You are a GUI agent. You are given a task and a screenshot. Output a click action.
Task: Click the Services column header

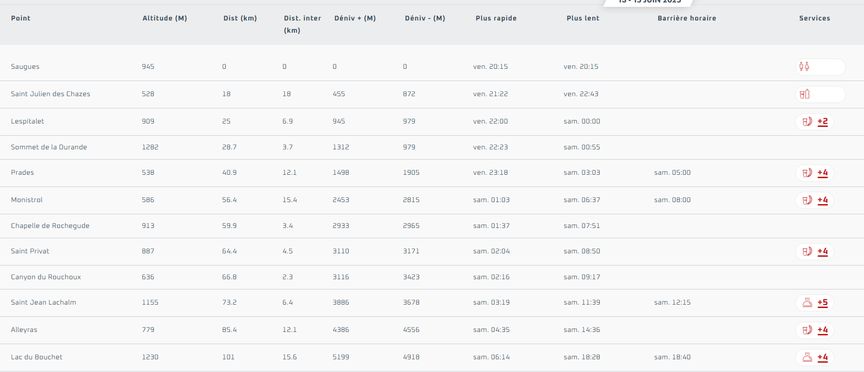814,18
